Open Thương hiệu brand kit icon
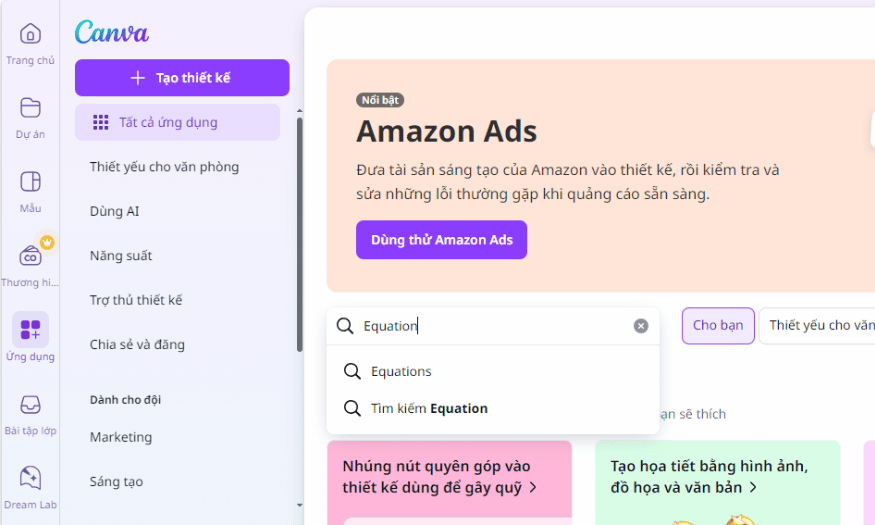Screen dimensions: 875x525 [x=30, y=257]
